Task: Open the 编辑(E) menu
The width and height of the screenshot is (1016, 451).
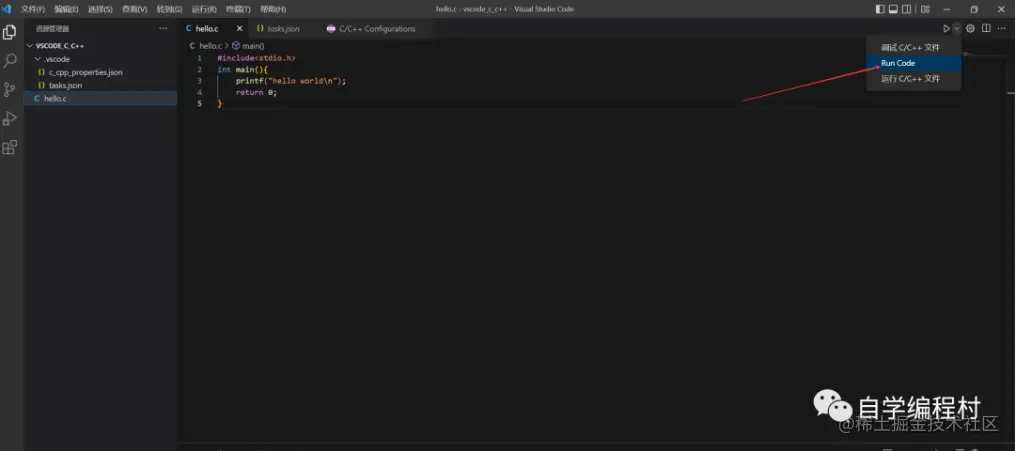Action: pos(66,9)
